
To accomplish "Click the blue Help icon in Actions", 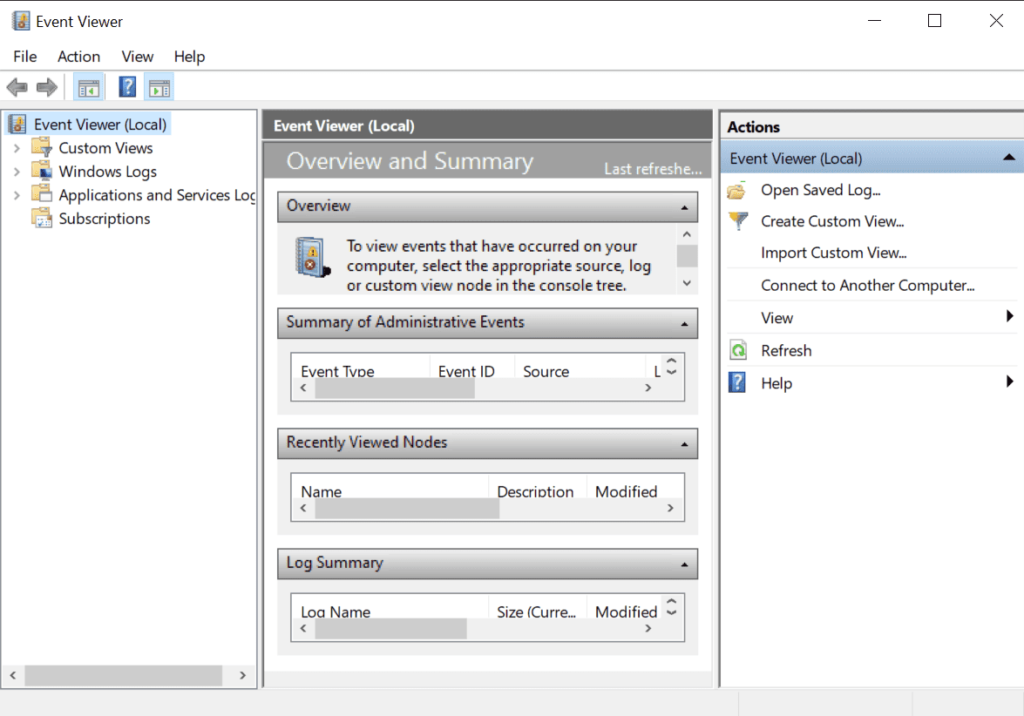I will [737, 382].
